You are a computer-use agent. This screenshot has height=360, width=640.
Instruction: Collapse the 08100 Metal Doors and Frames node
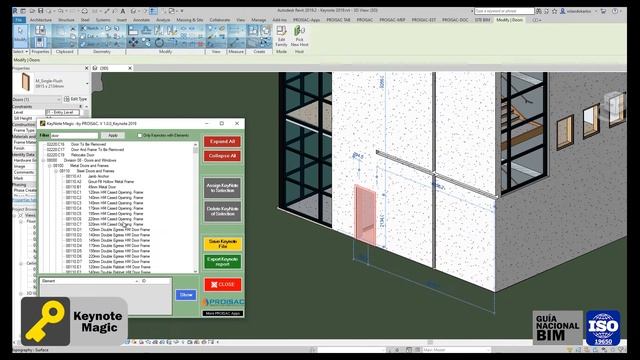(x=50, y=166)
